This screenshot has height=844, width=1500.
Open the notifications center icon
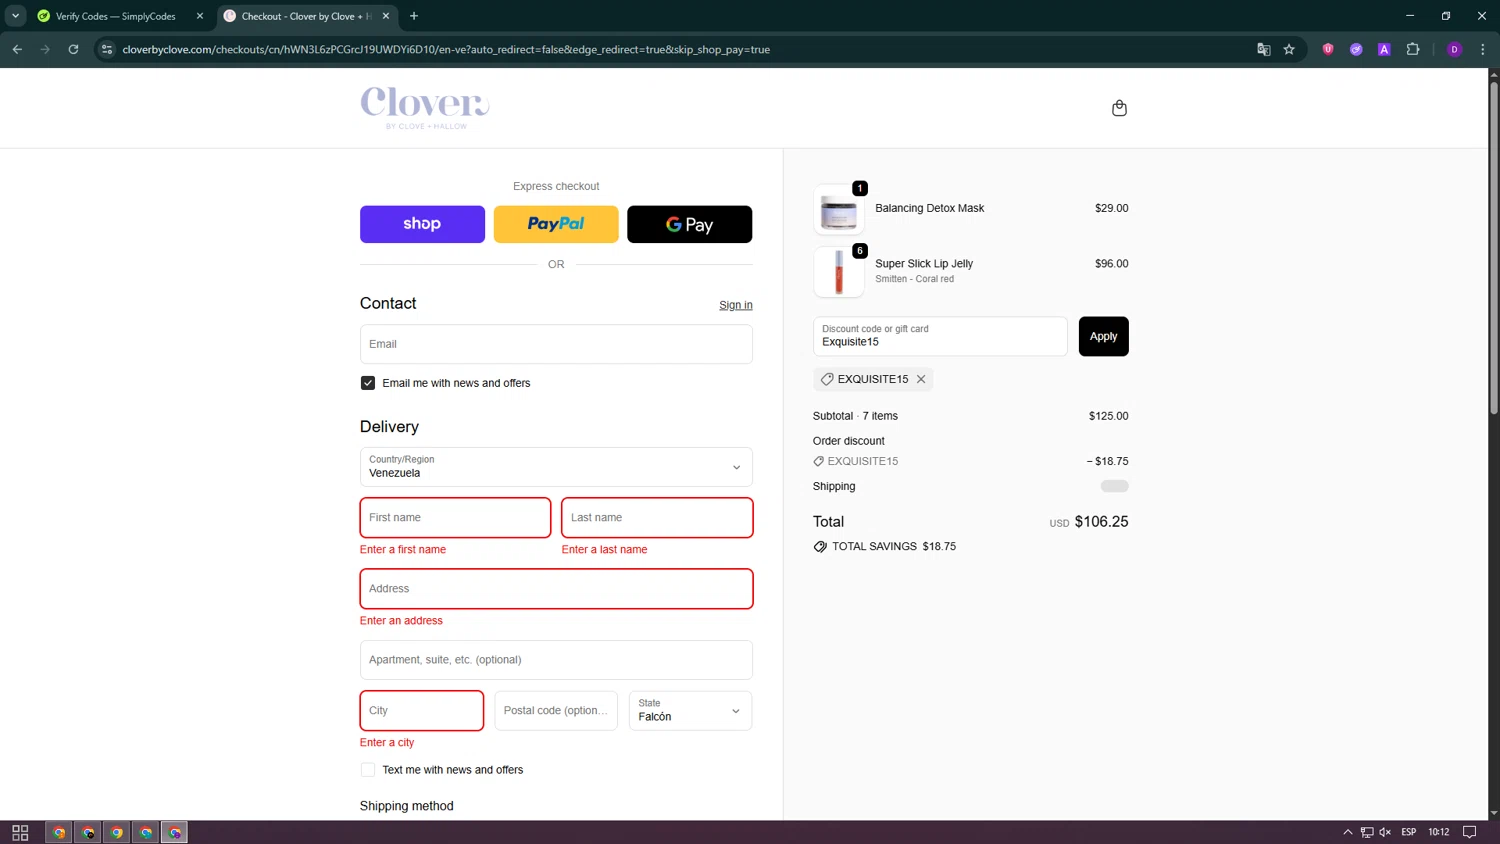point(1469,832)
